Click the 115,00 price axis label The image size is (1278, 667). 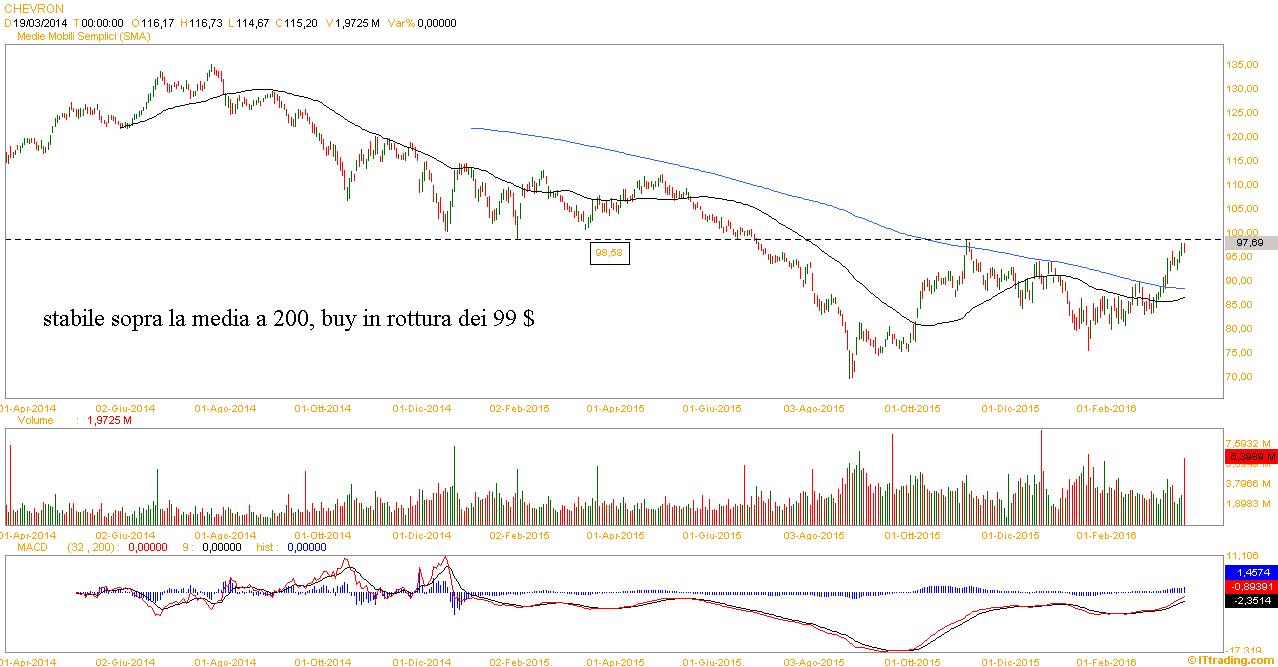click(x=1243, y=161)
